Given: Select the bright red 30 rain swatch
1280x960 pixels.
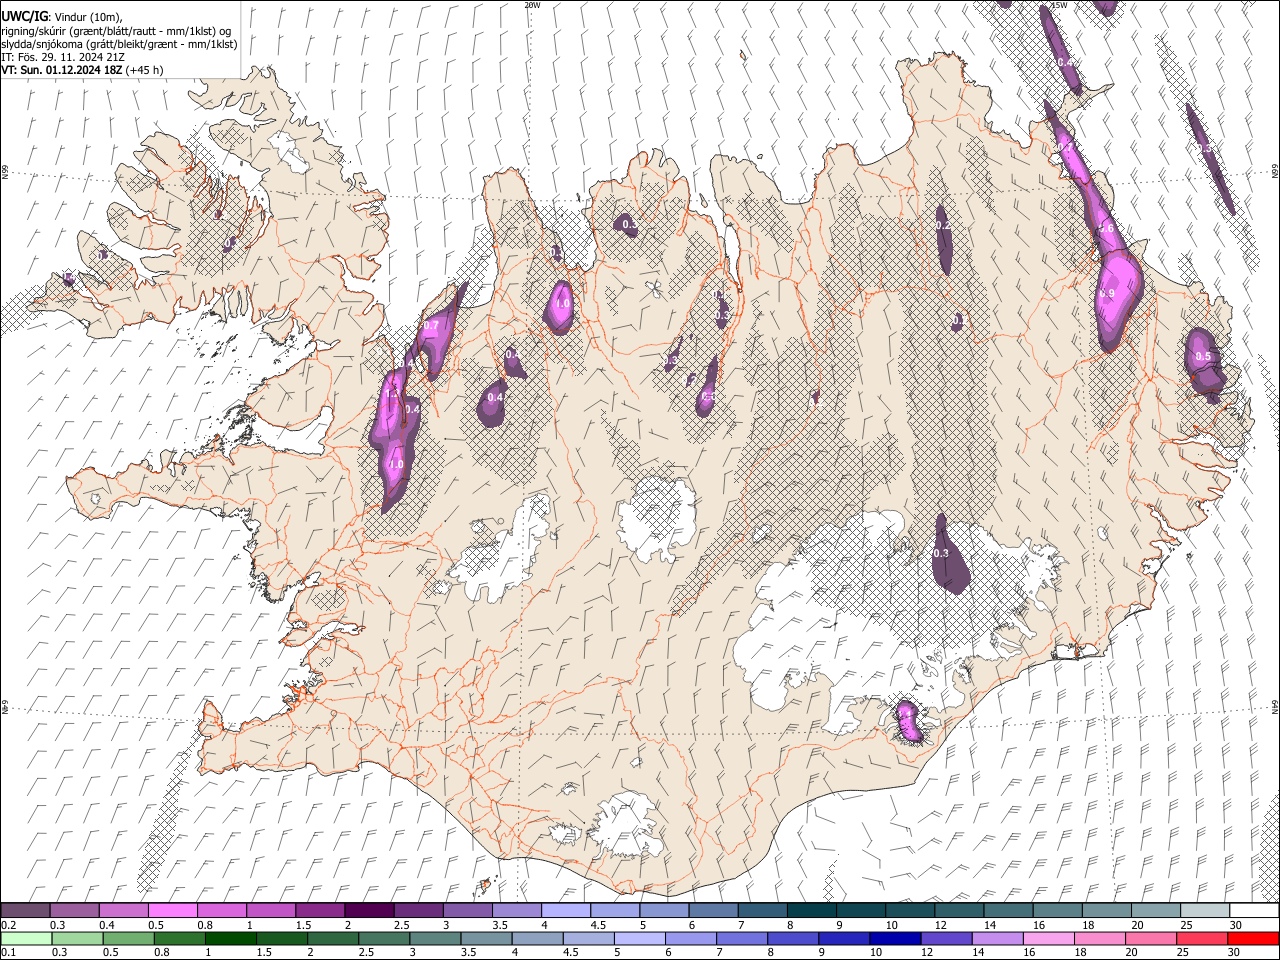Looking at the screenshot, I should (1253, 939).
